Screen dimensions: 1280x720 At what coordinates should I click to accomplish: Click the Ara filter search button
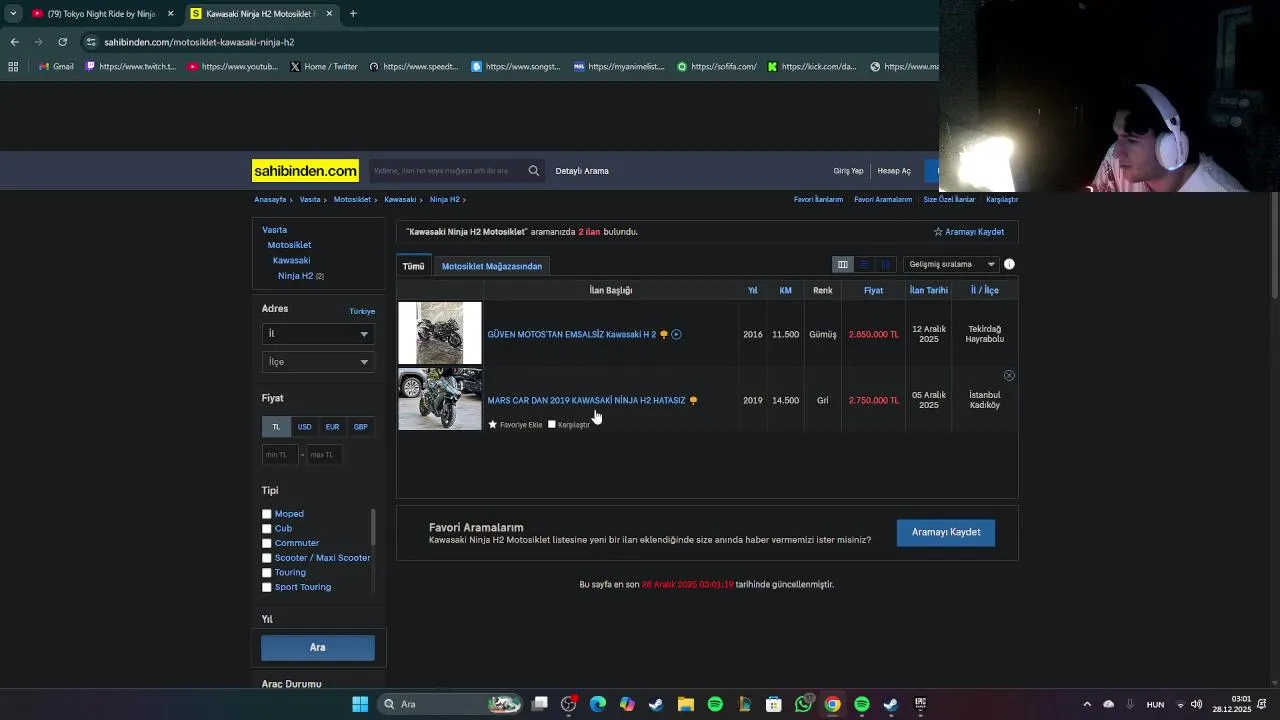coord(318,647)
